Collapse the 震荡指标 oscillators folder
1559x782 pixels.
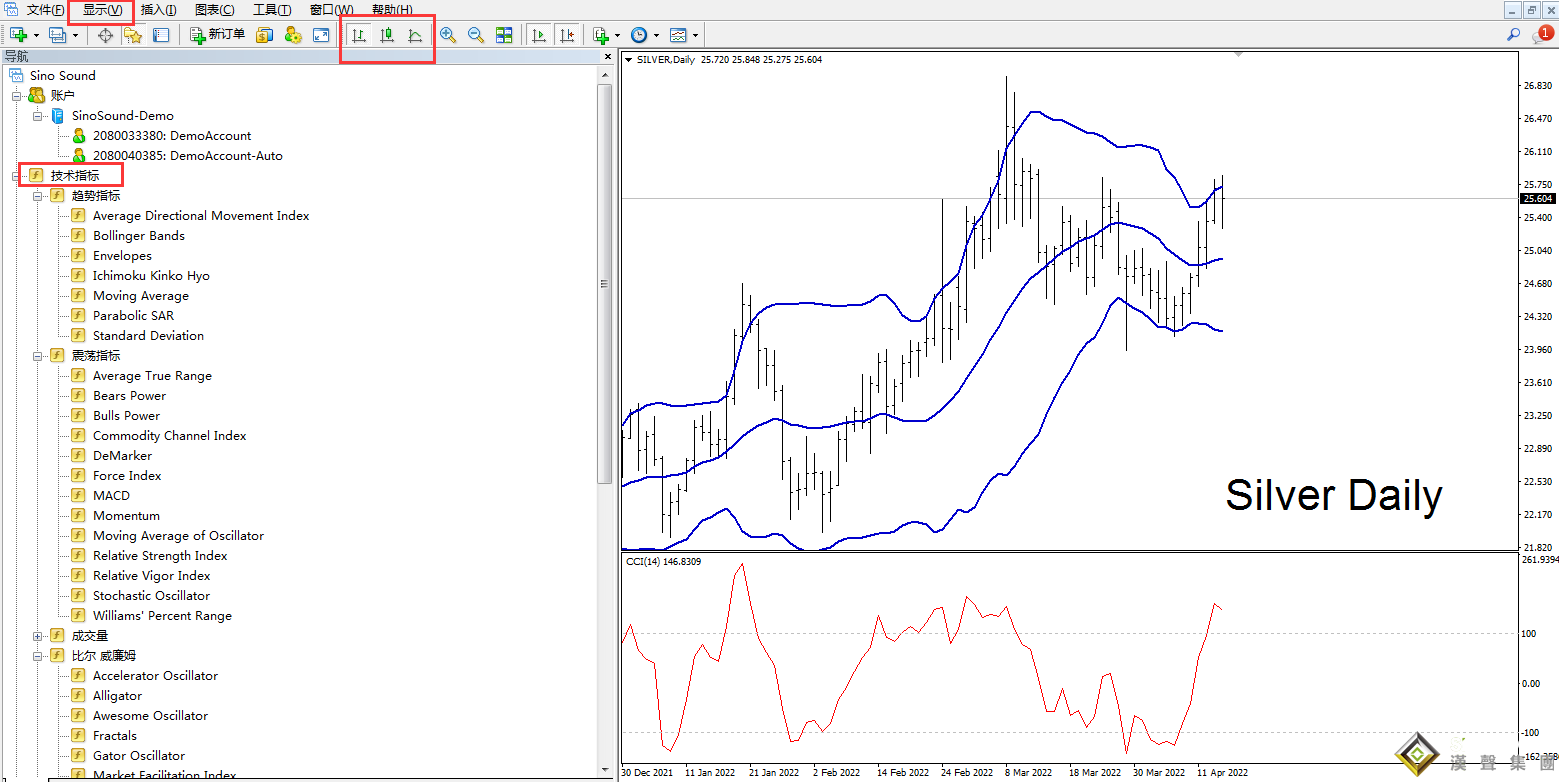point(38,356)
